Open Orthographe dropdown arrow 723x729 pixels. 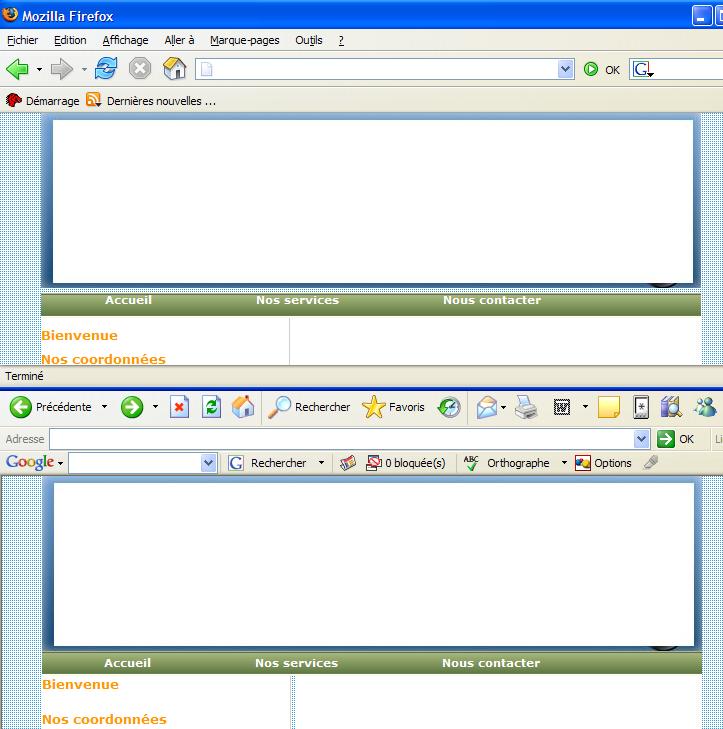click(564, 463)
